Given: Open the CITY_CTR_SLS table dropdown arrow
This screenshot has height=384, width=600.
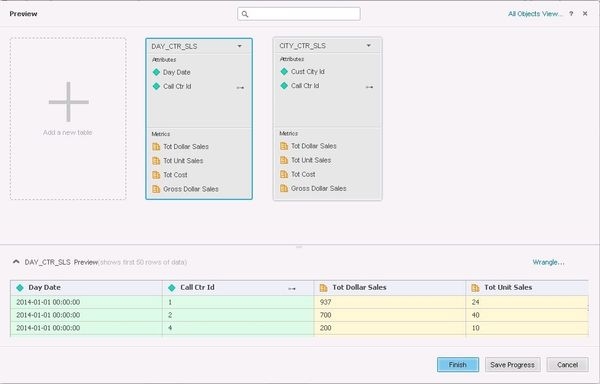Looking at the screenshot, I should [368, 46].
